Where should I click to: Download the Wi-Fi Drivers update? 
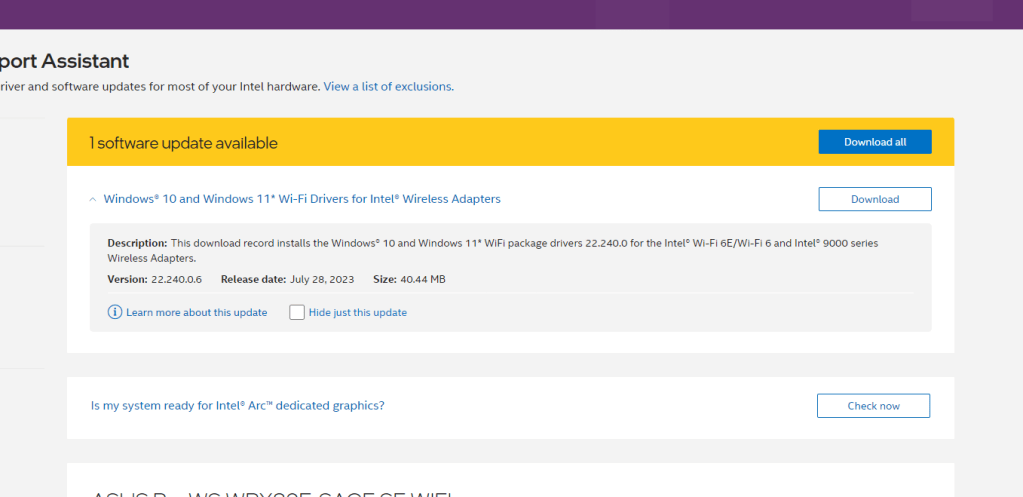pyautogui.click(x=875, y=200)
